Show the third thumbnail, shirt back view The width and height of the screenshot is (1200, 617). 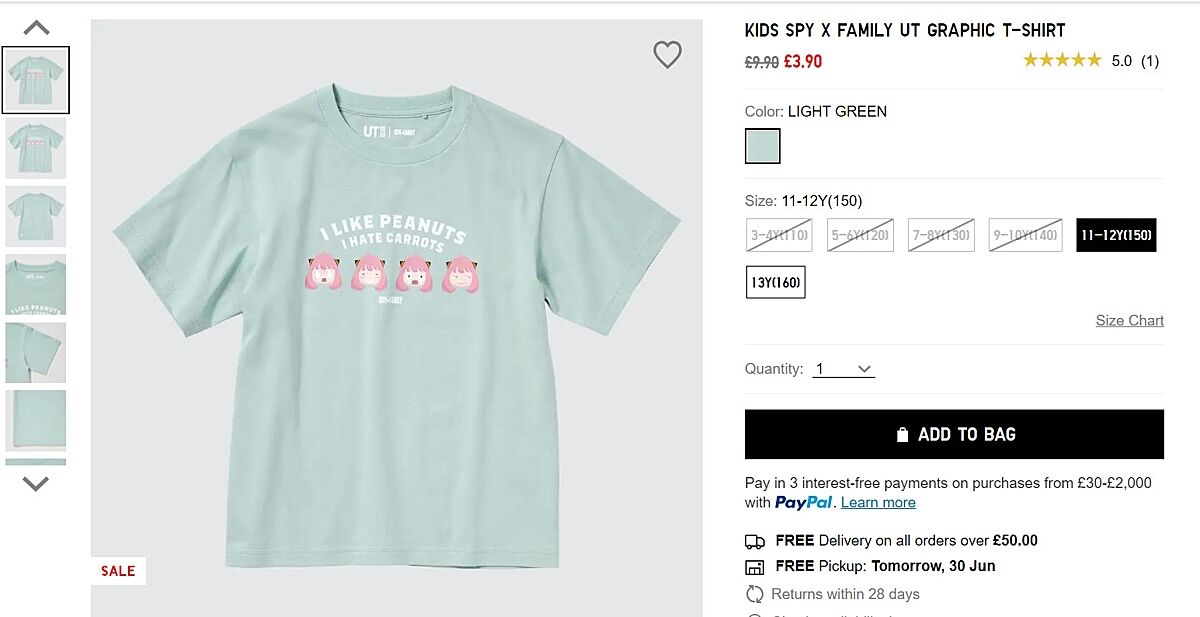[36, 216]
